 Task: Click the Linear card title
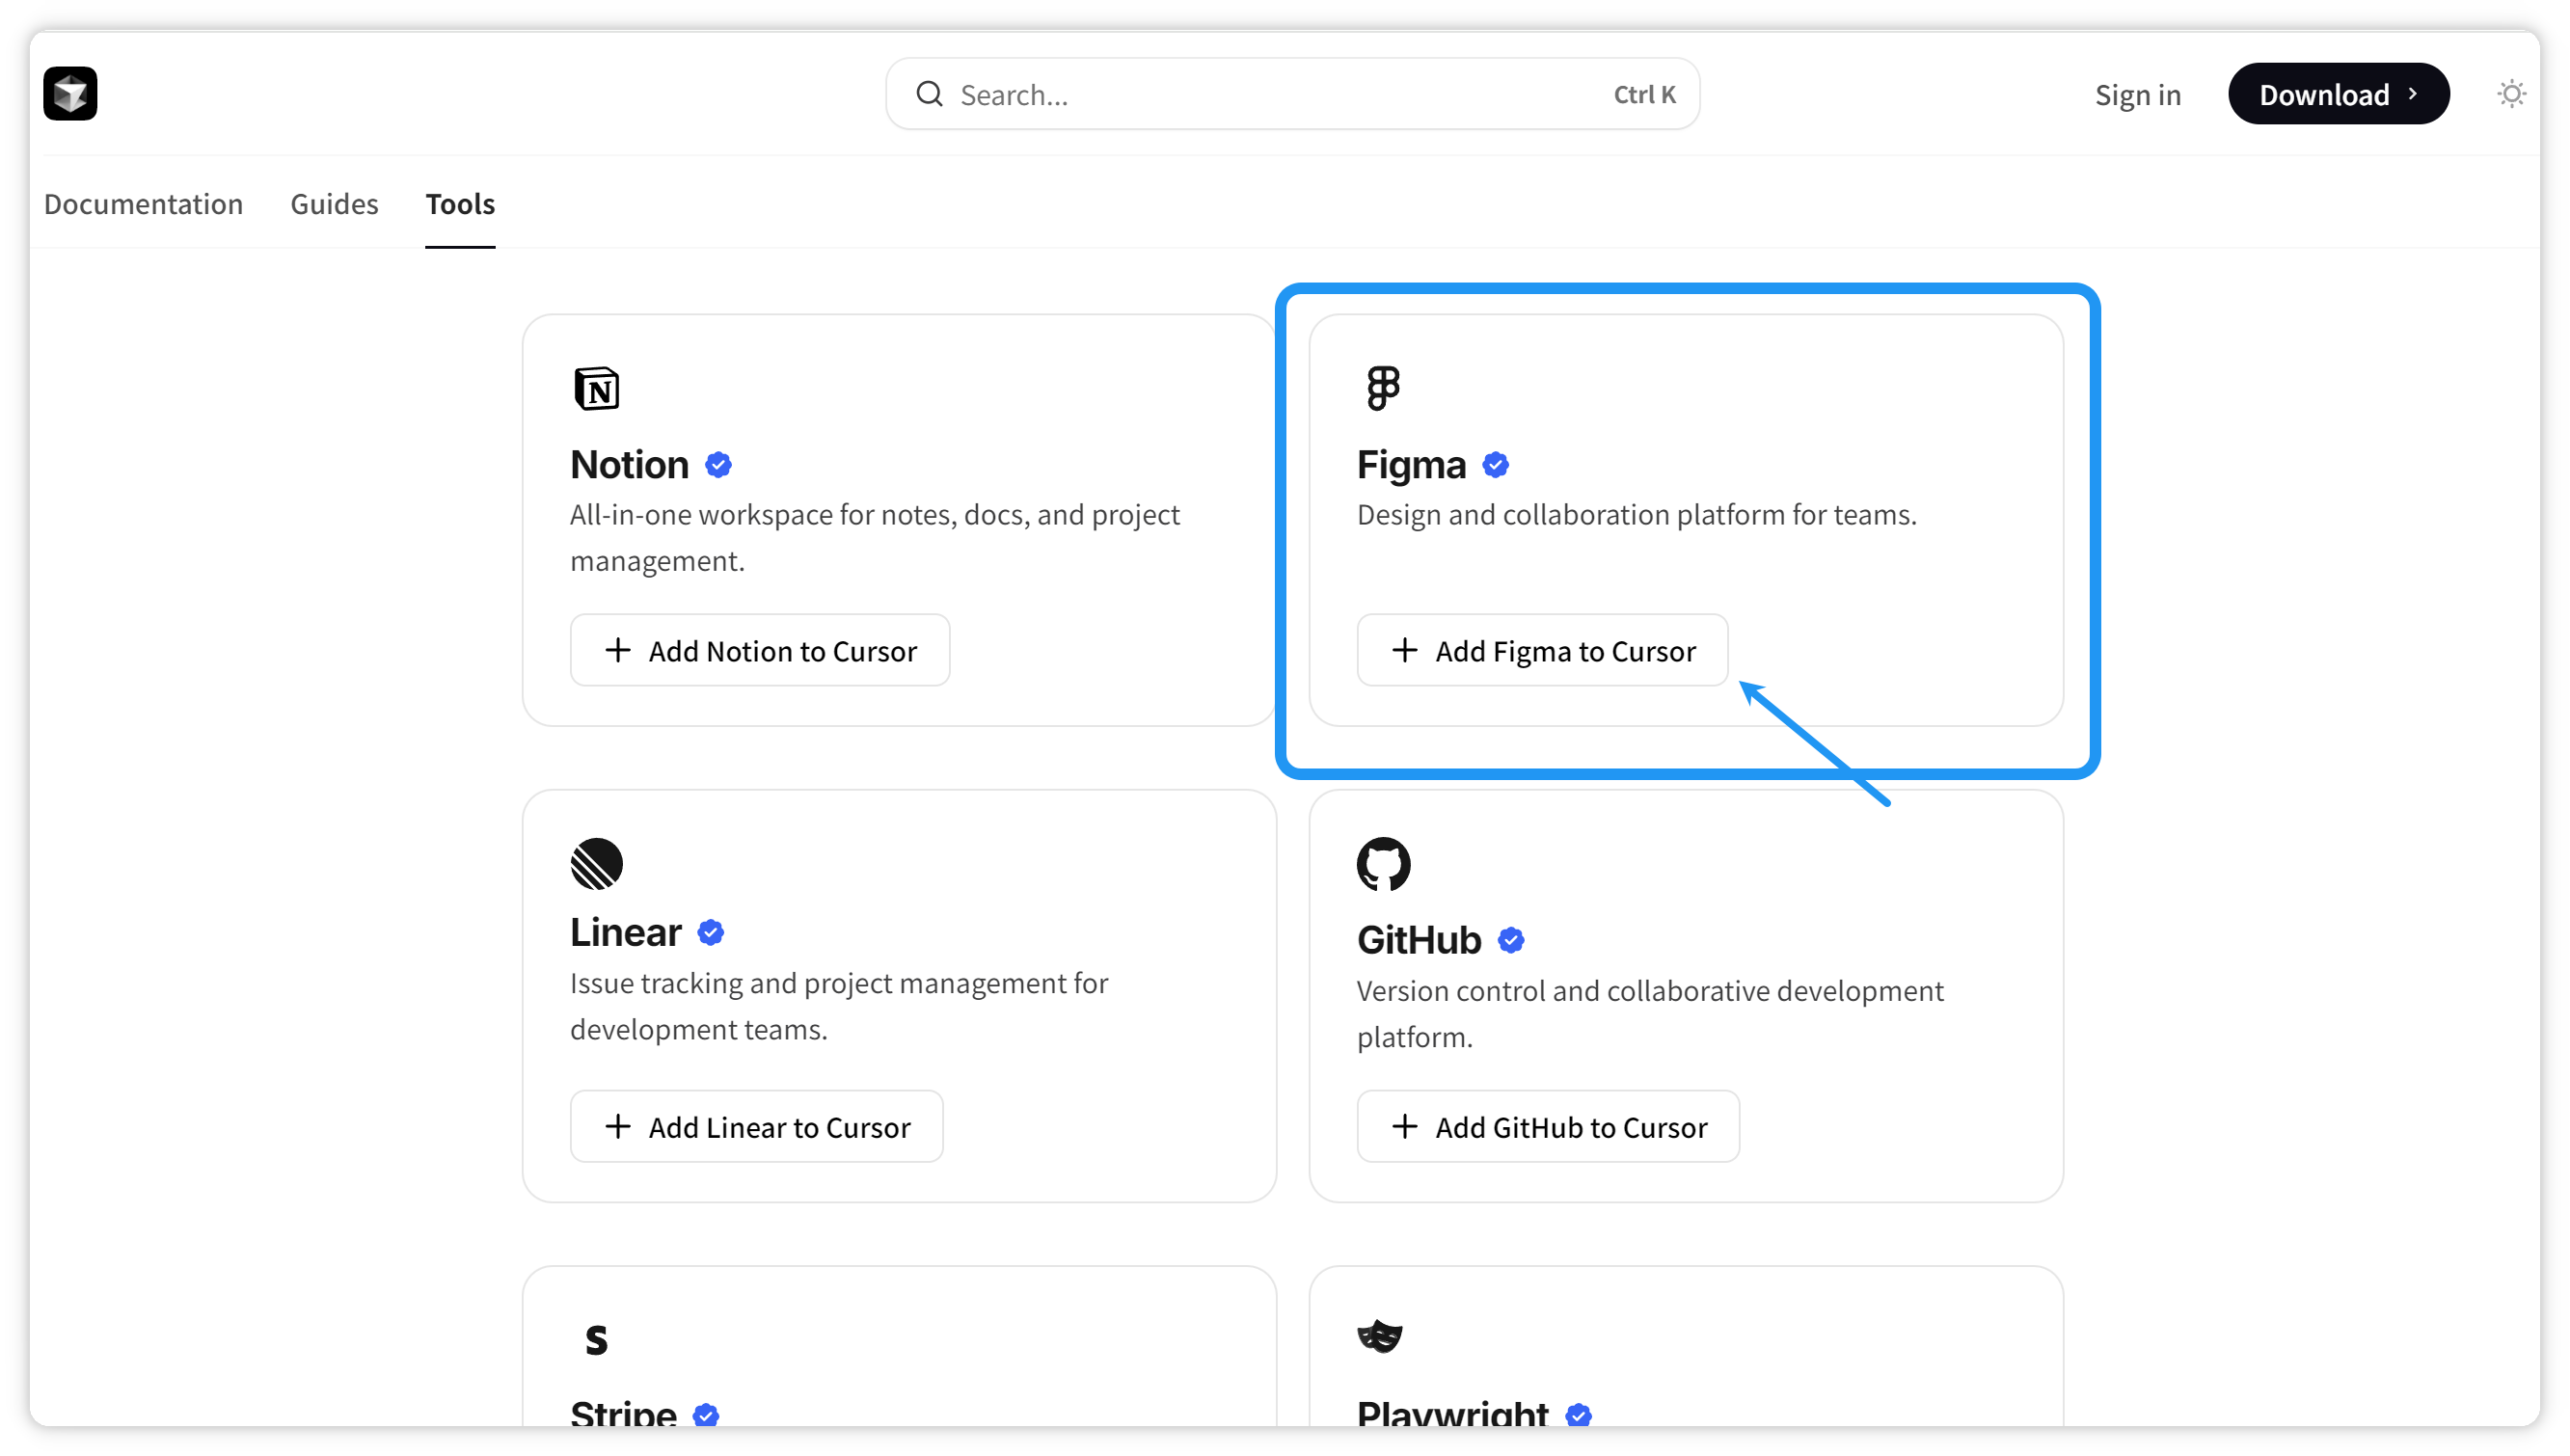click(625, 932)
